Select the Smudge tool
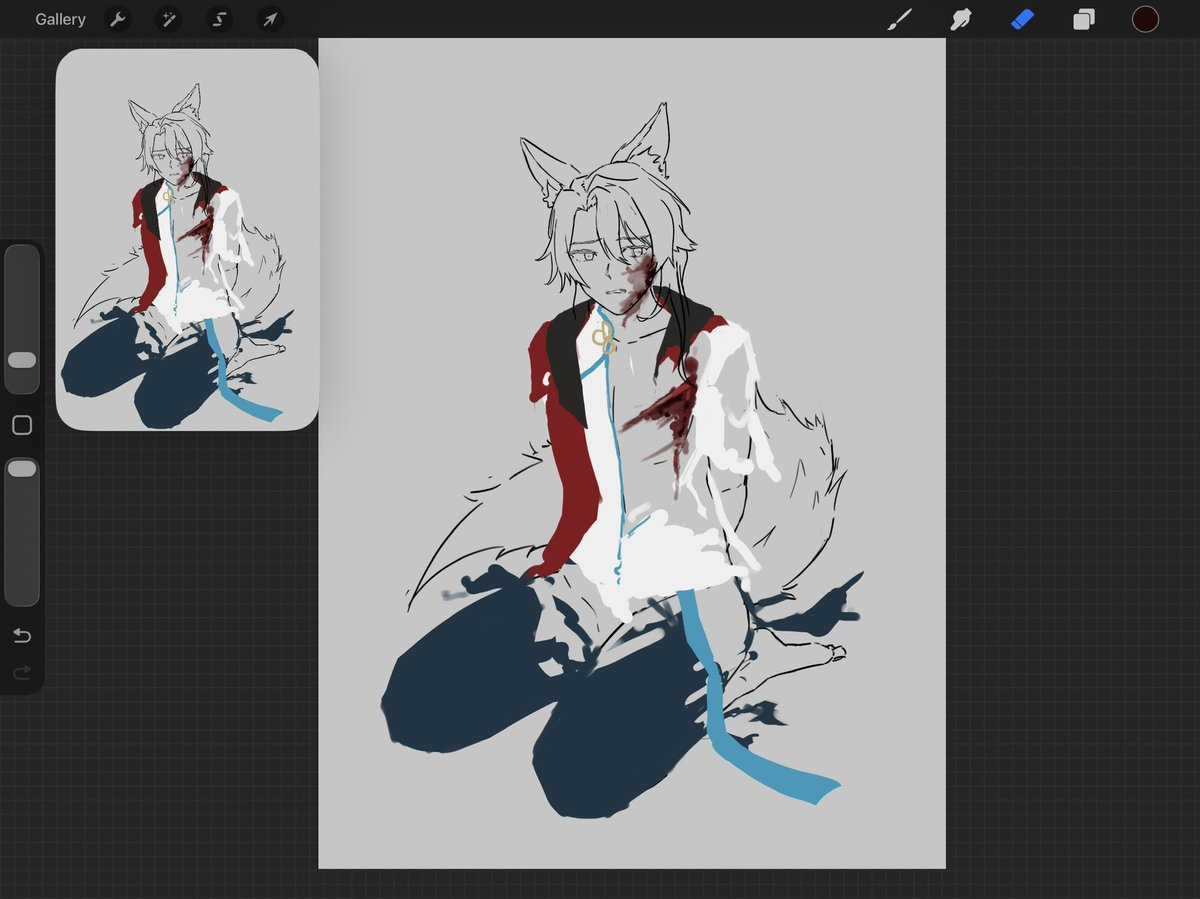 (961, 19)
